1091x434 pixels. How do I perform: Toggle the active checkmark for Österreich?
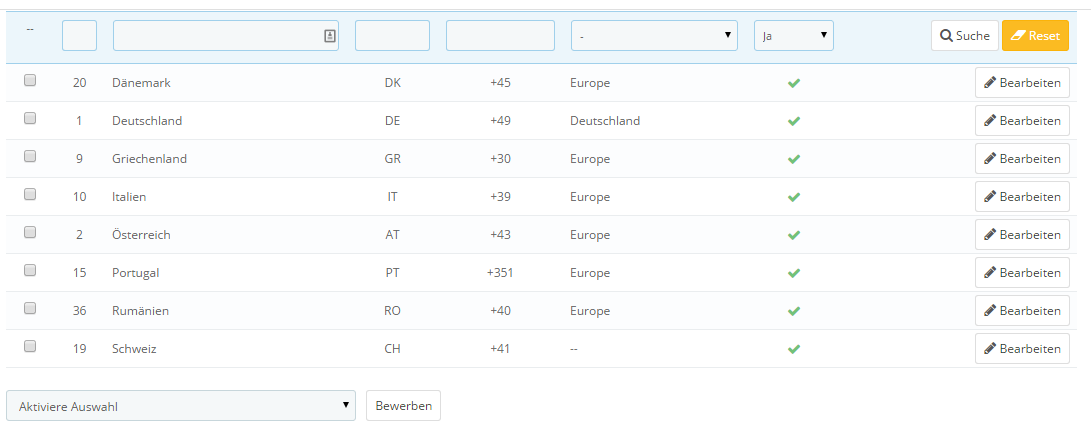794,235
